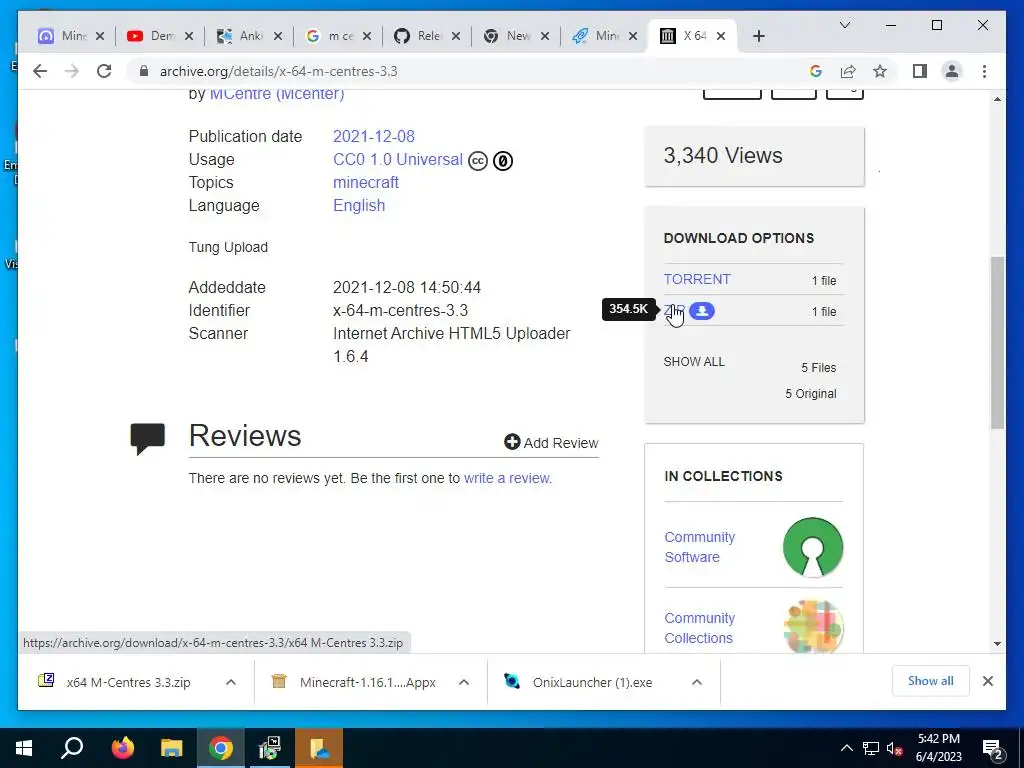Click Show all downloads

pyautogui.click(x=931, y=681)
